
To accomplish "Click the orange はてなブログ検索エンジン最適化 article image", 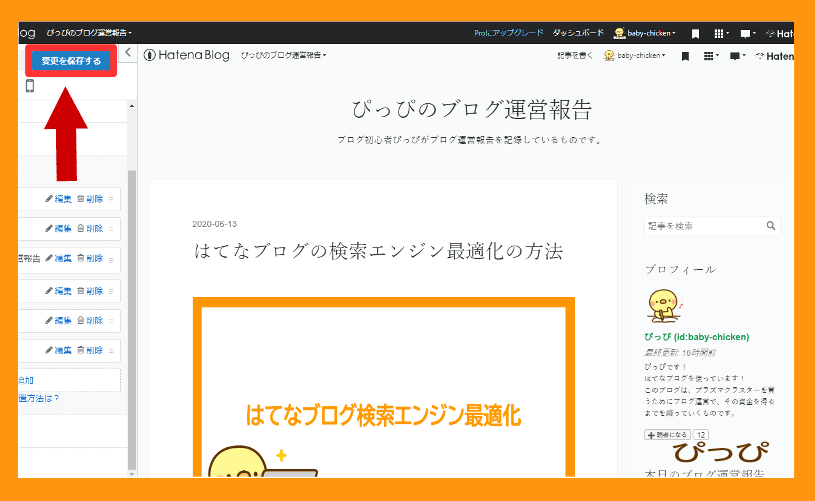I will [384, 387].
